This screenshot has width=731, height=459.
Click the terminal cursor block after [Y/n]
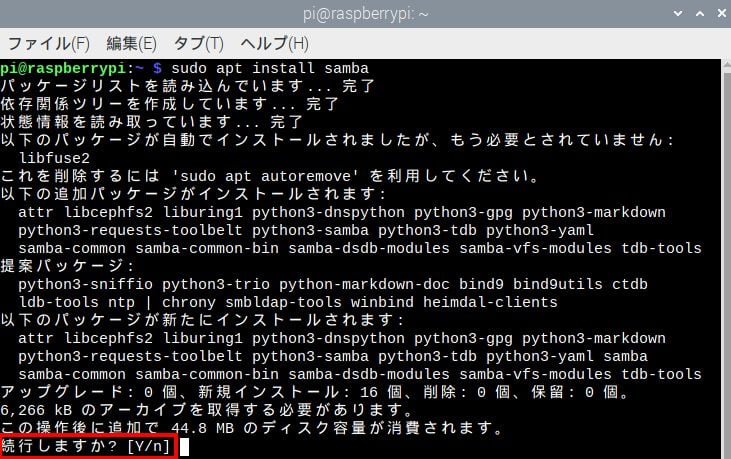[x=185, y=447]
